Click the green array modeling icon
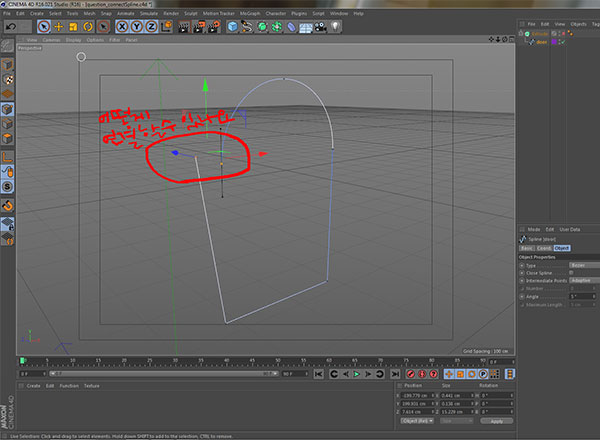This screenshot has width=600, height=440. pos(277,27)
